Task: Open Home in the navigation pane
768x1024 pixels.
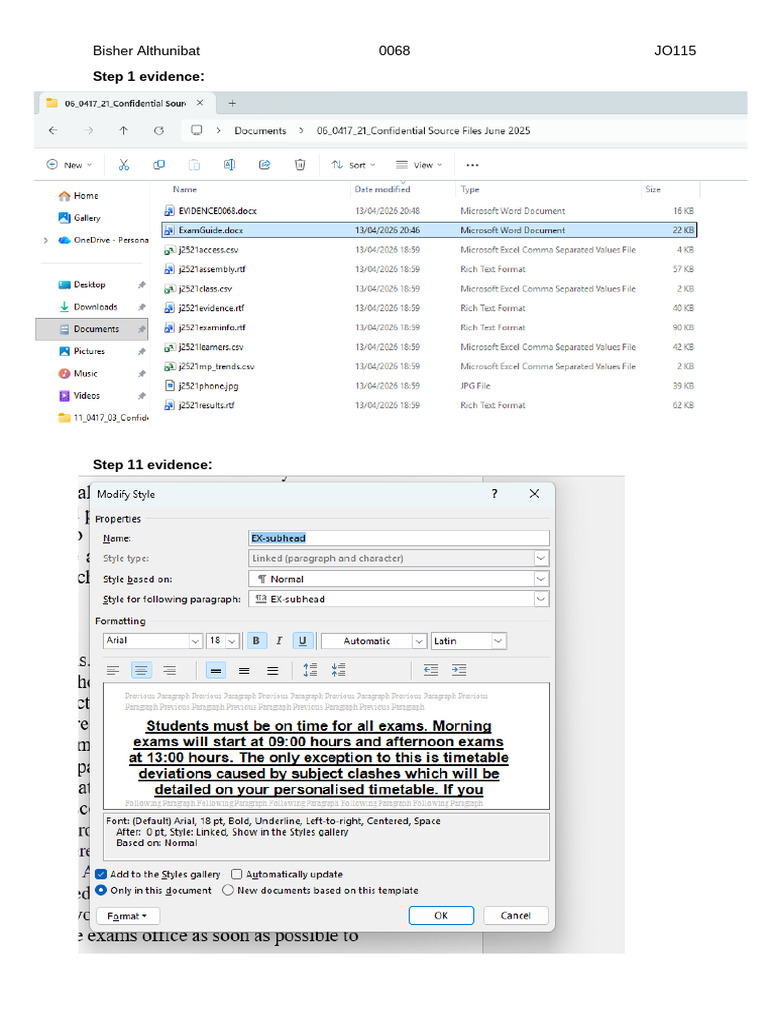Action: click(86, 196)
